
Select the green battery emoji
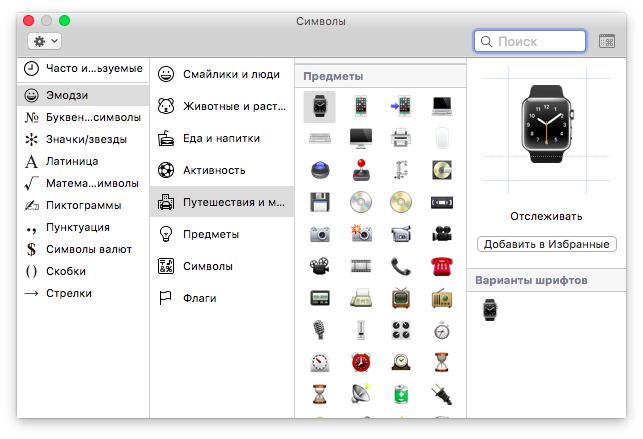point(401,394)
